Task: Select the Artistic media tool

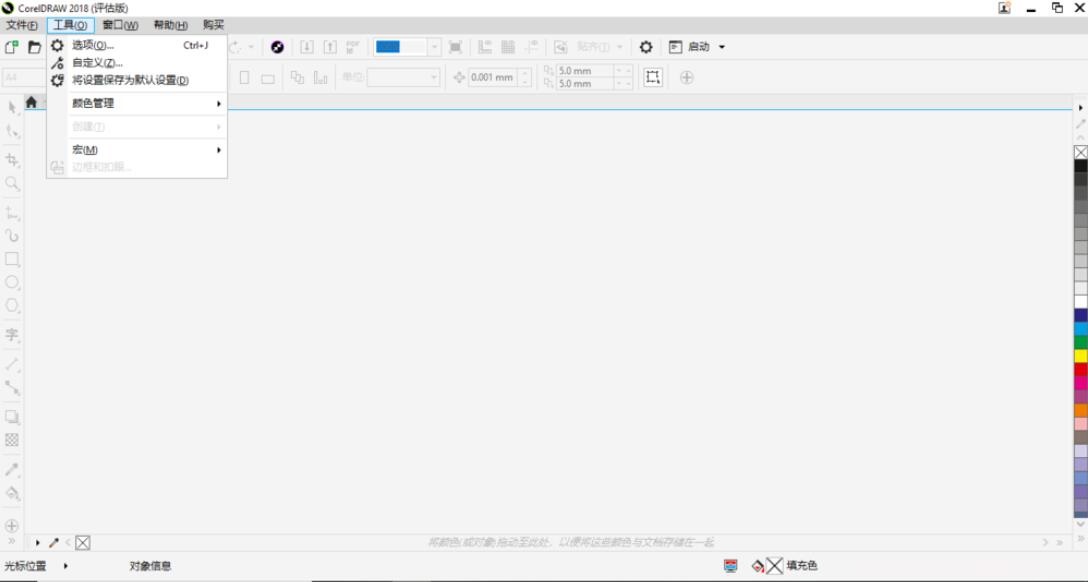Action: (12, 236)
